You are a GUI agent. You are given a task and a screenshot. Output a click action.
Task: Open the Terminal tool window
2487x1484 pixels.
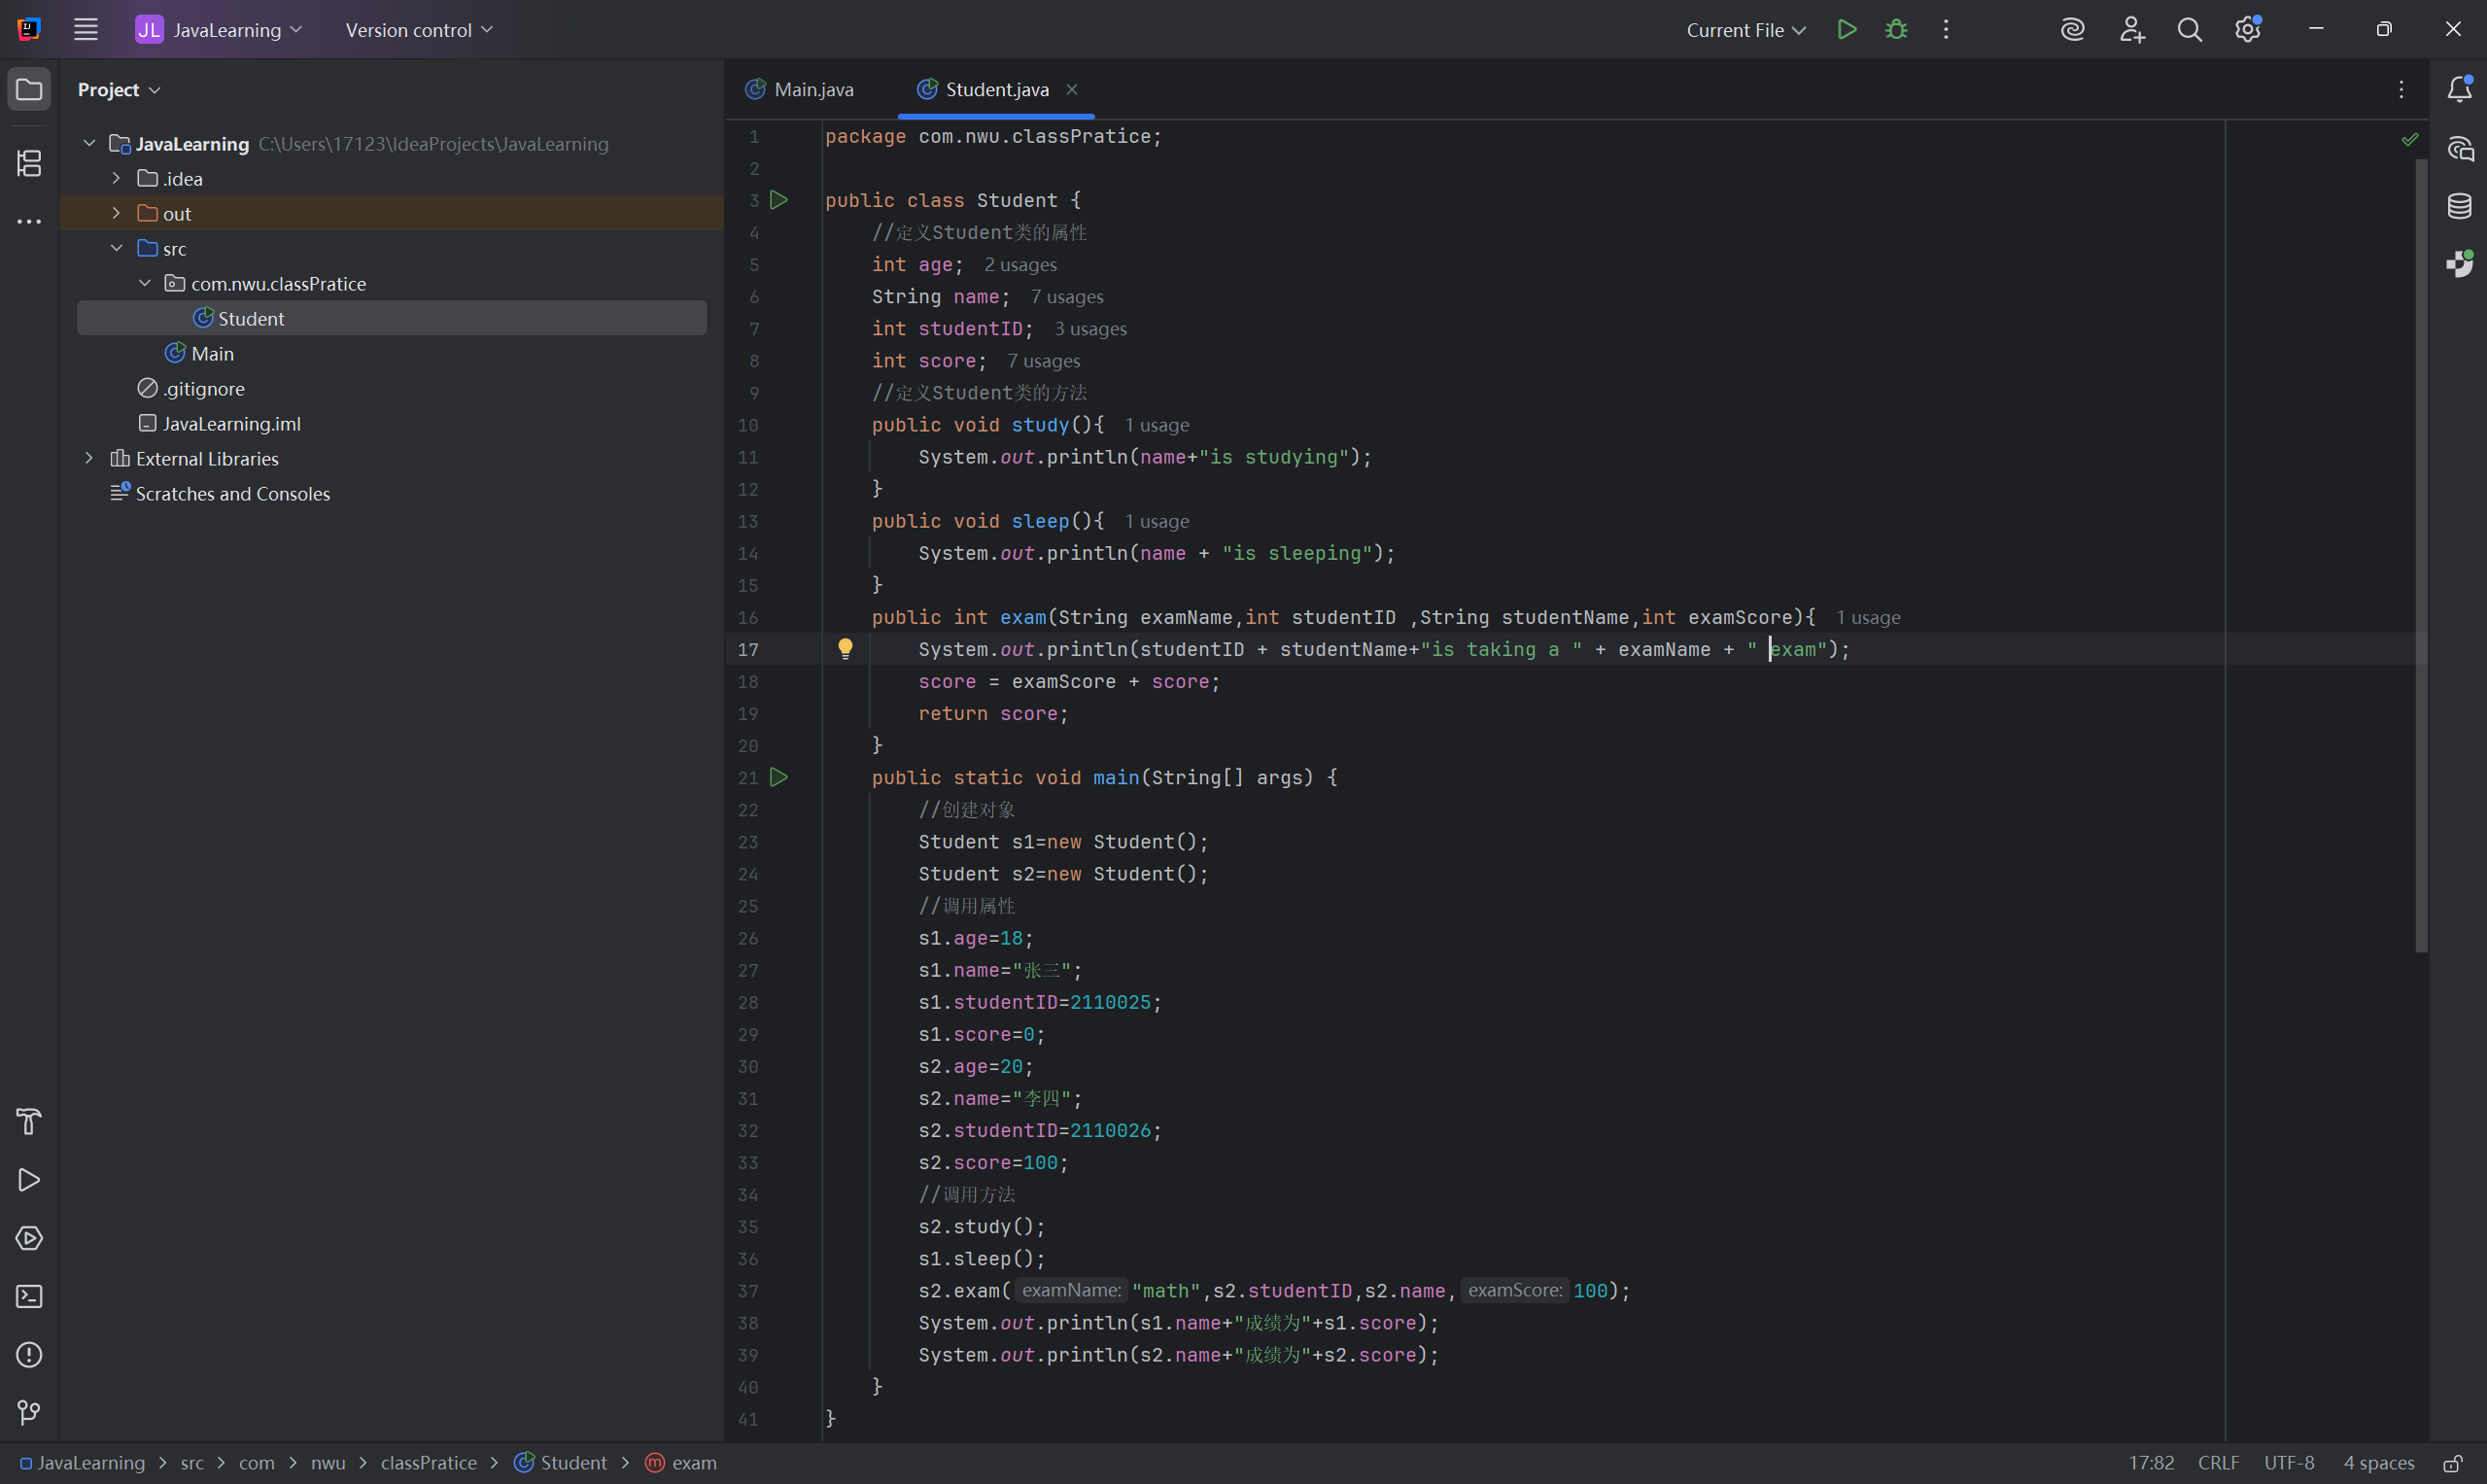click(x=29, y=1297)
